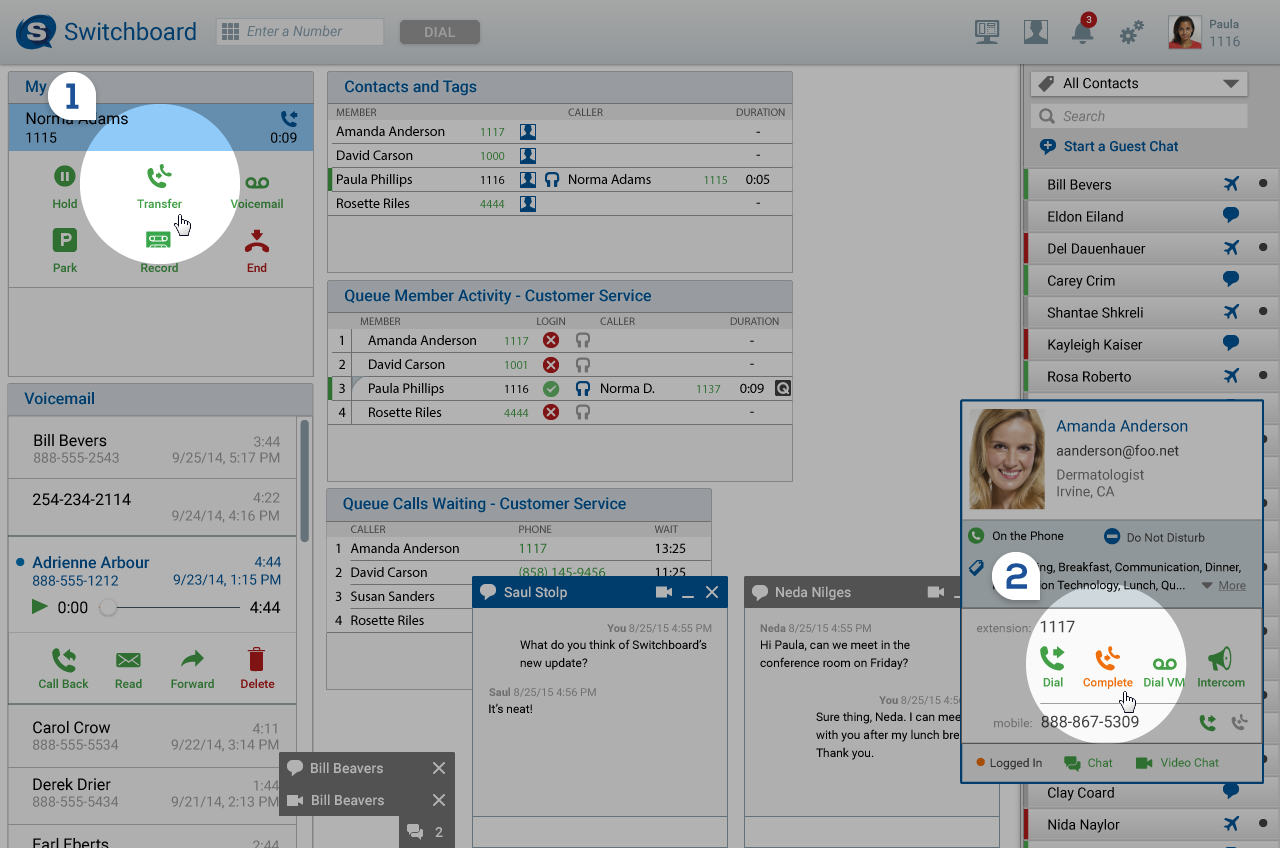This screenshot has height=848, width=1280.
Task: Close the Bill Beavers chat bubble tab
Action: click(439, 768)
